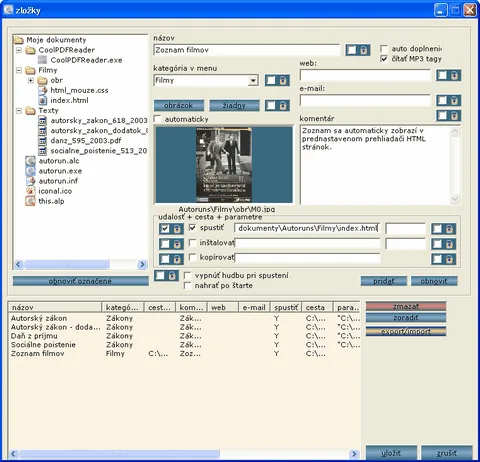
Task: Tick the automaticky checkbox
Action: tap(157, 119)
